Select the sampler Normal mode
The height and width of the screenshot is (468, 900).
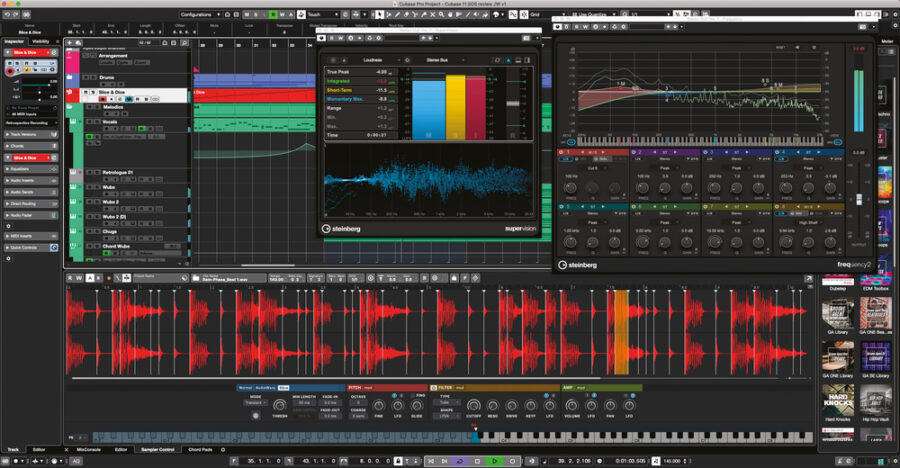[x=246, y=388]
